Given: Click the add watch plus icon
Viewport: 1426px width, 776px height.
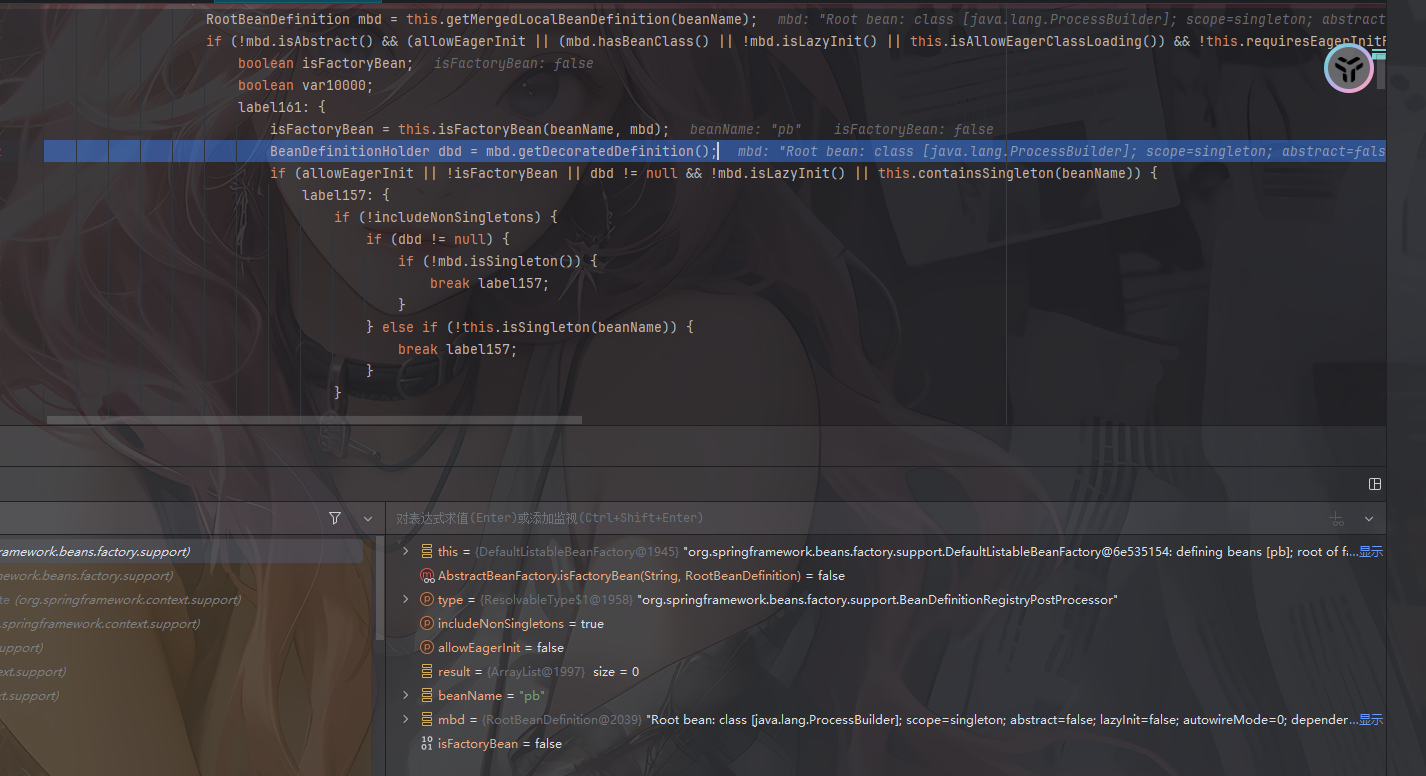Looking at the screenshot, I should (1336, 518).
